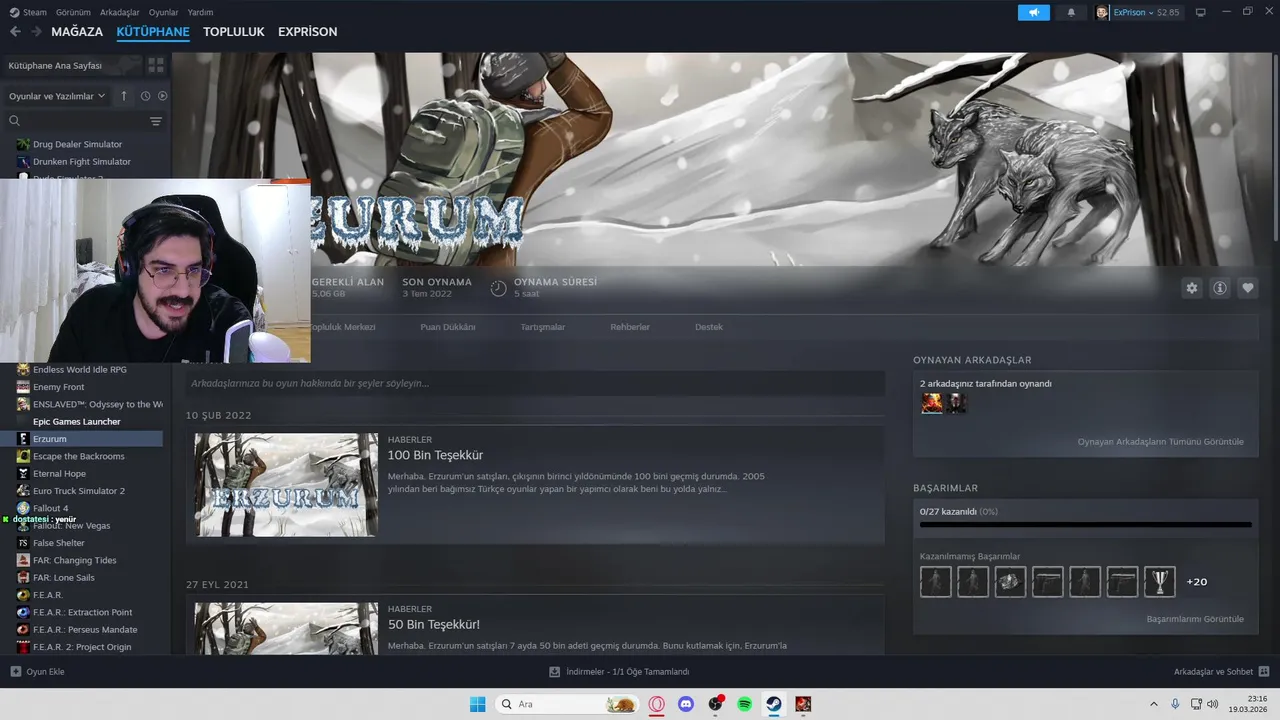1280x720 pixels.
Task: Open the notifications bell
Action: pos(1071,12)
